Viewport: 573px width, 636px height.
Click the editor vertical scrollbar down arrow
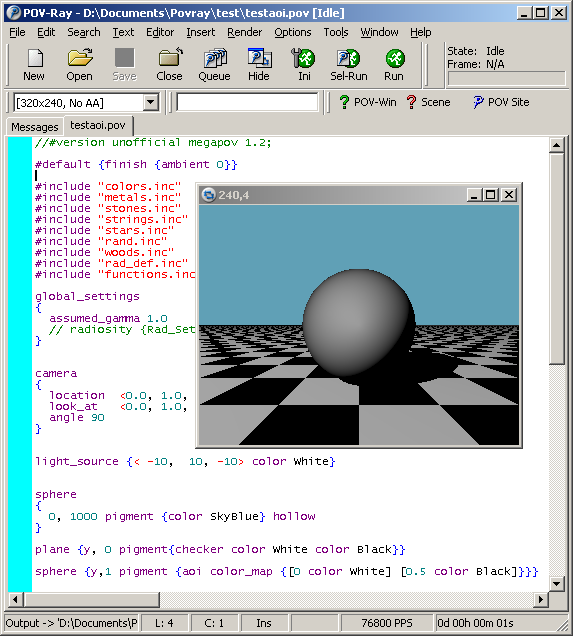click(556, 584)
